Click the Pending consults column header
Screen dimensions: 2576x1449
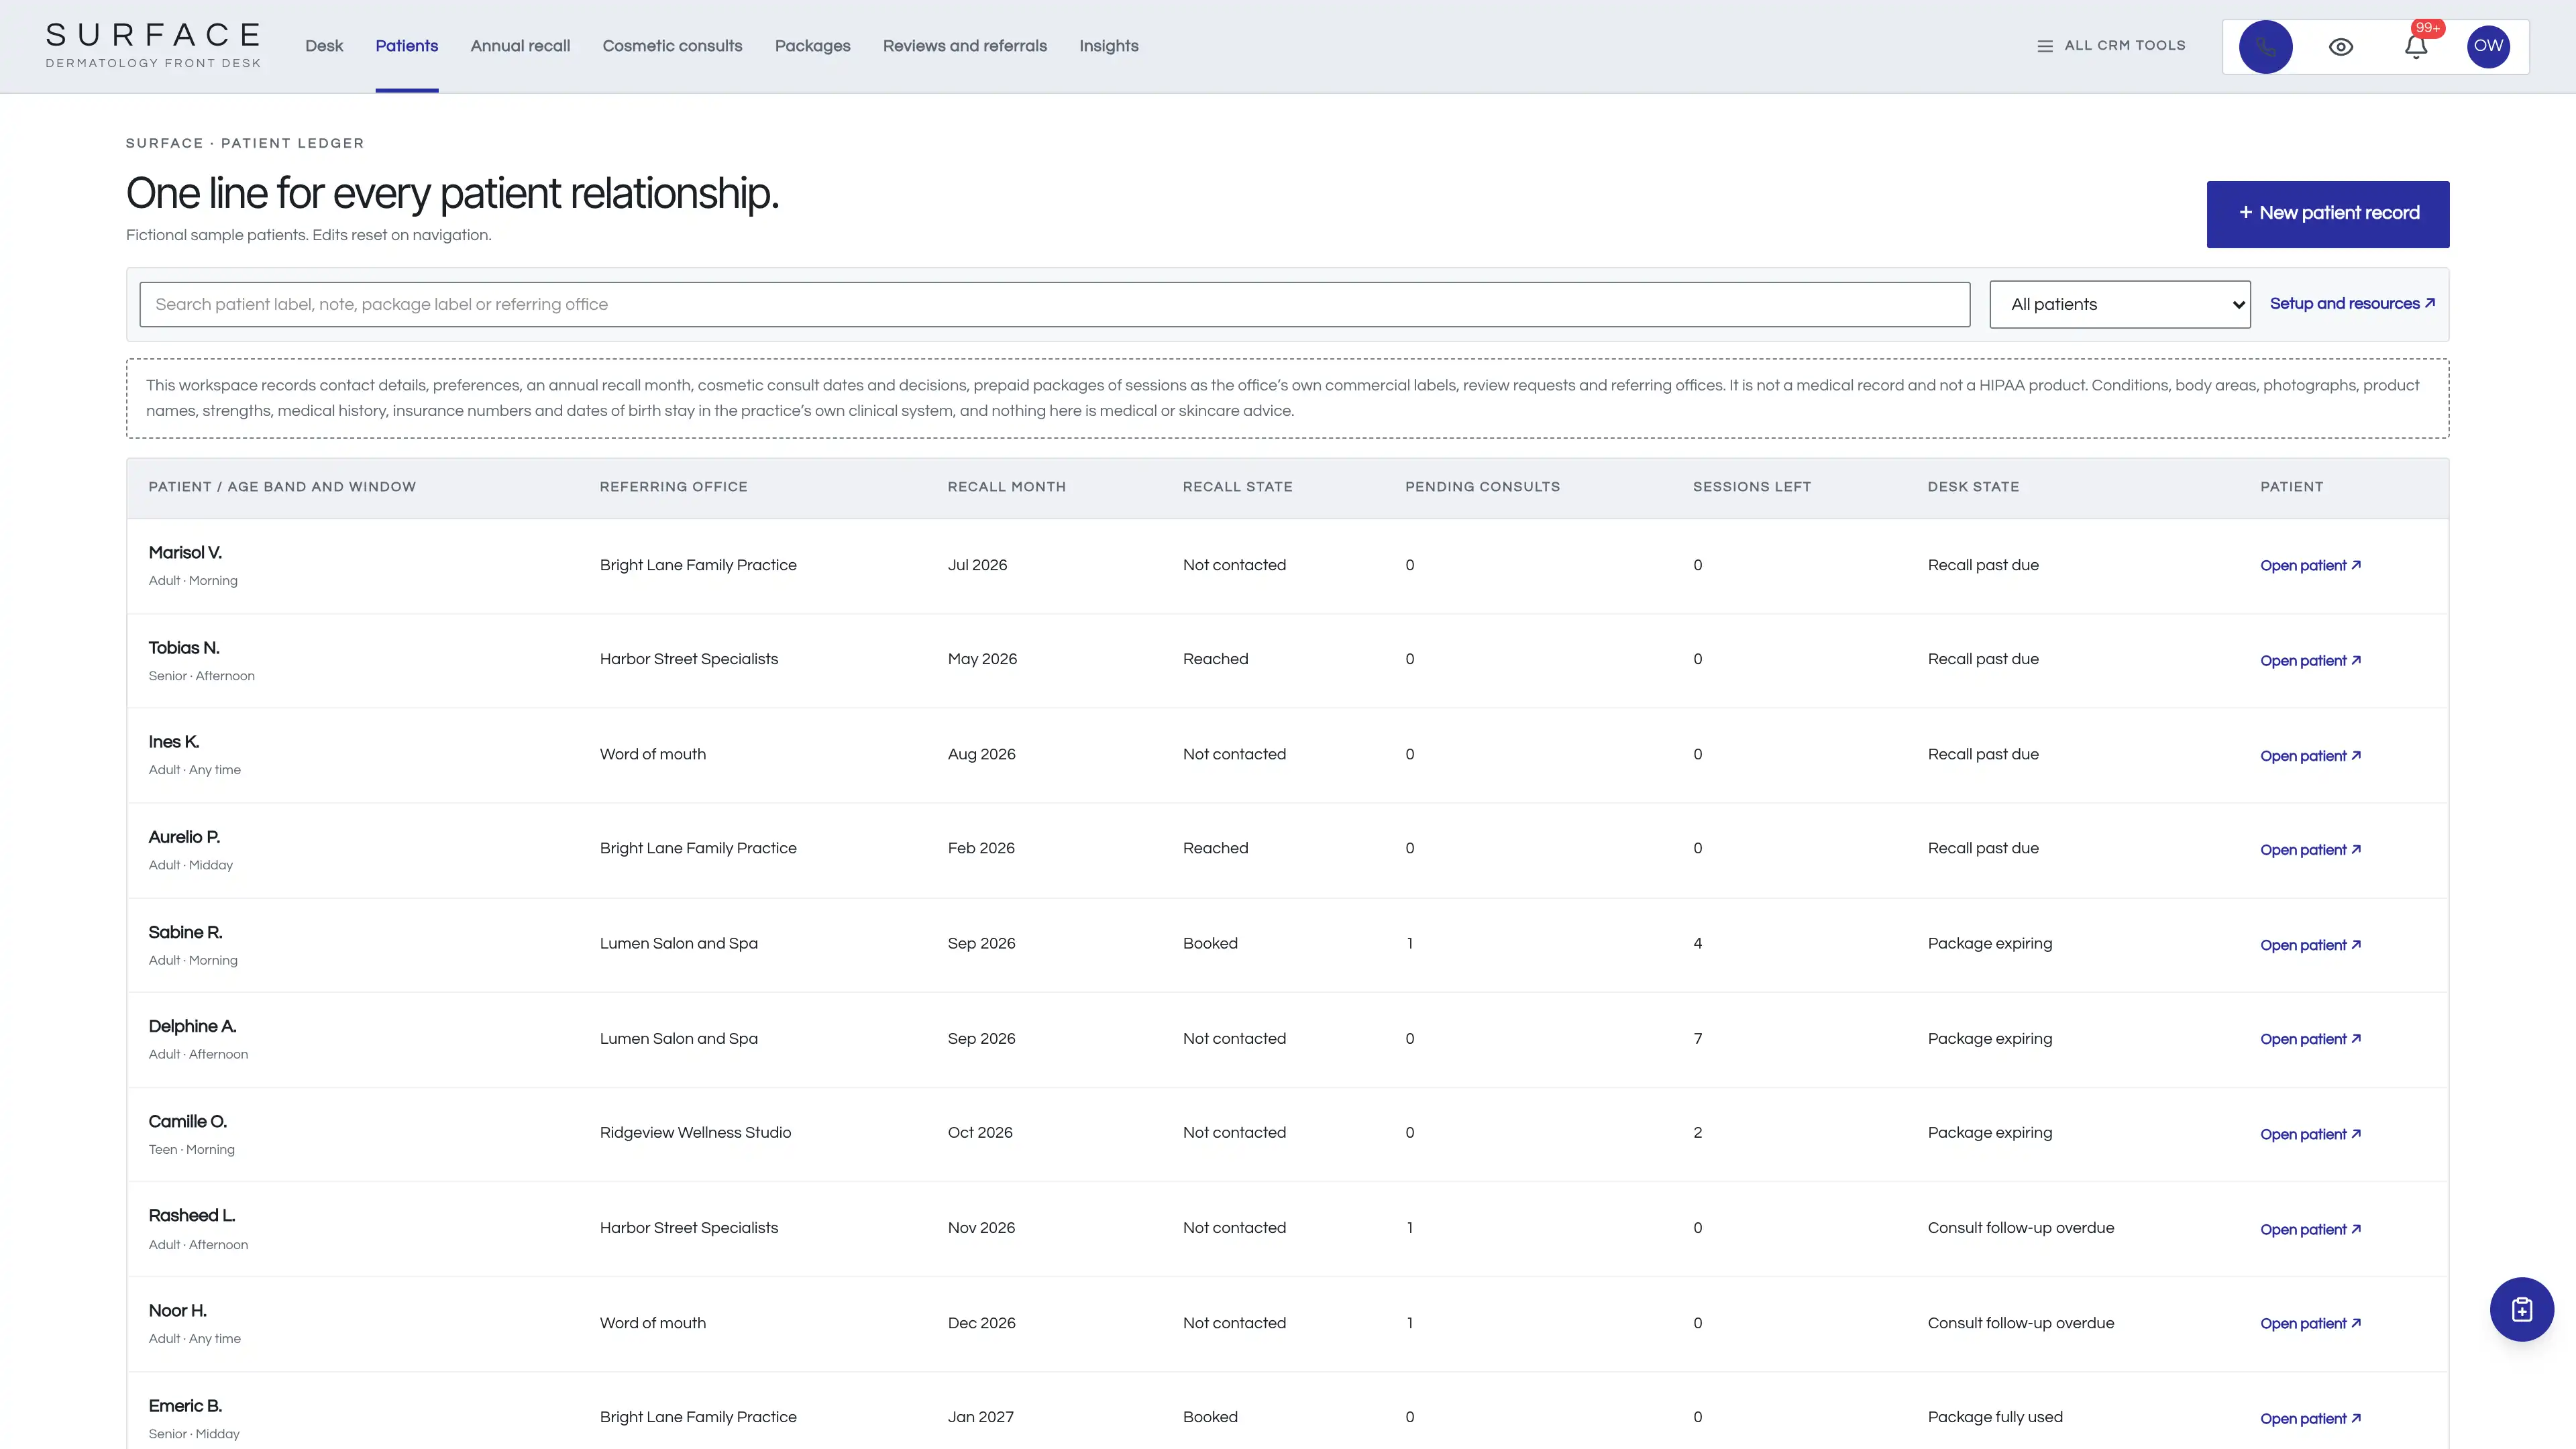1482,487
